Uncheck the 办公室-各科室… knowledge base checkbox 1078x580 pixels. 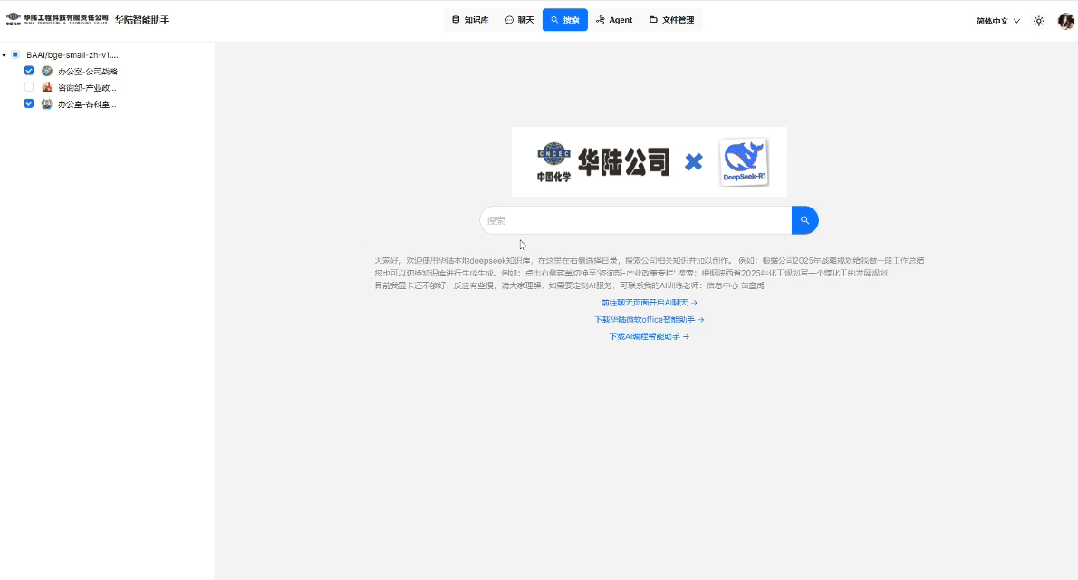point(29,104)
